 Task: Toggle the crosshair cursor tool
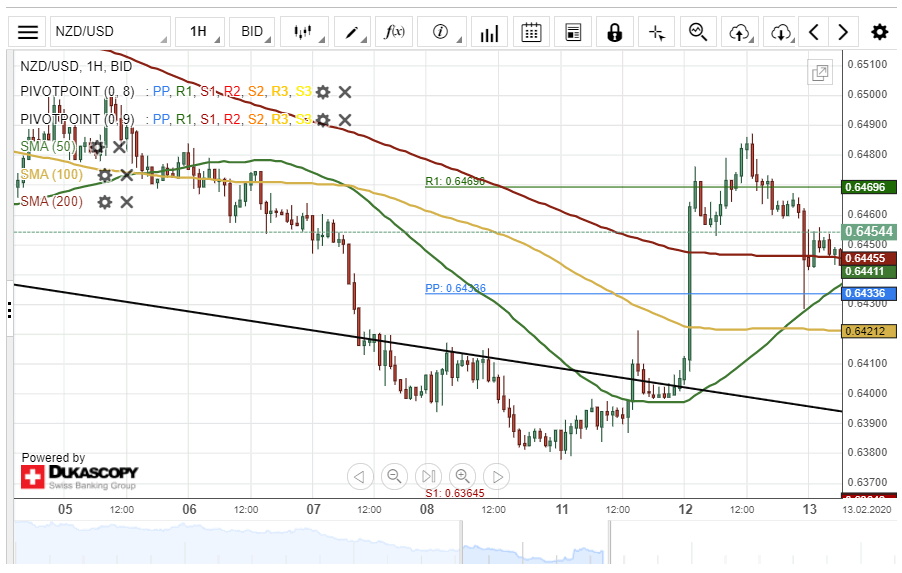point(656,32)
